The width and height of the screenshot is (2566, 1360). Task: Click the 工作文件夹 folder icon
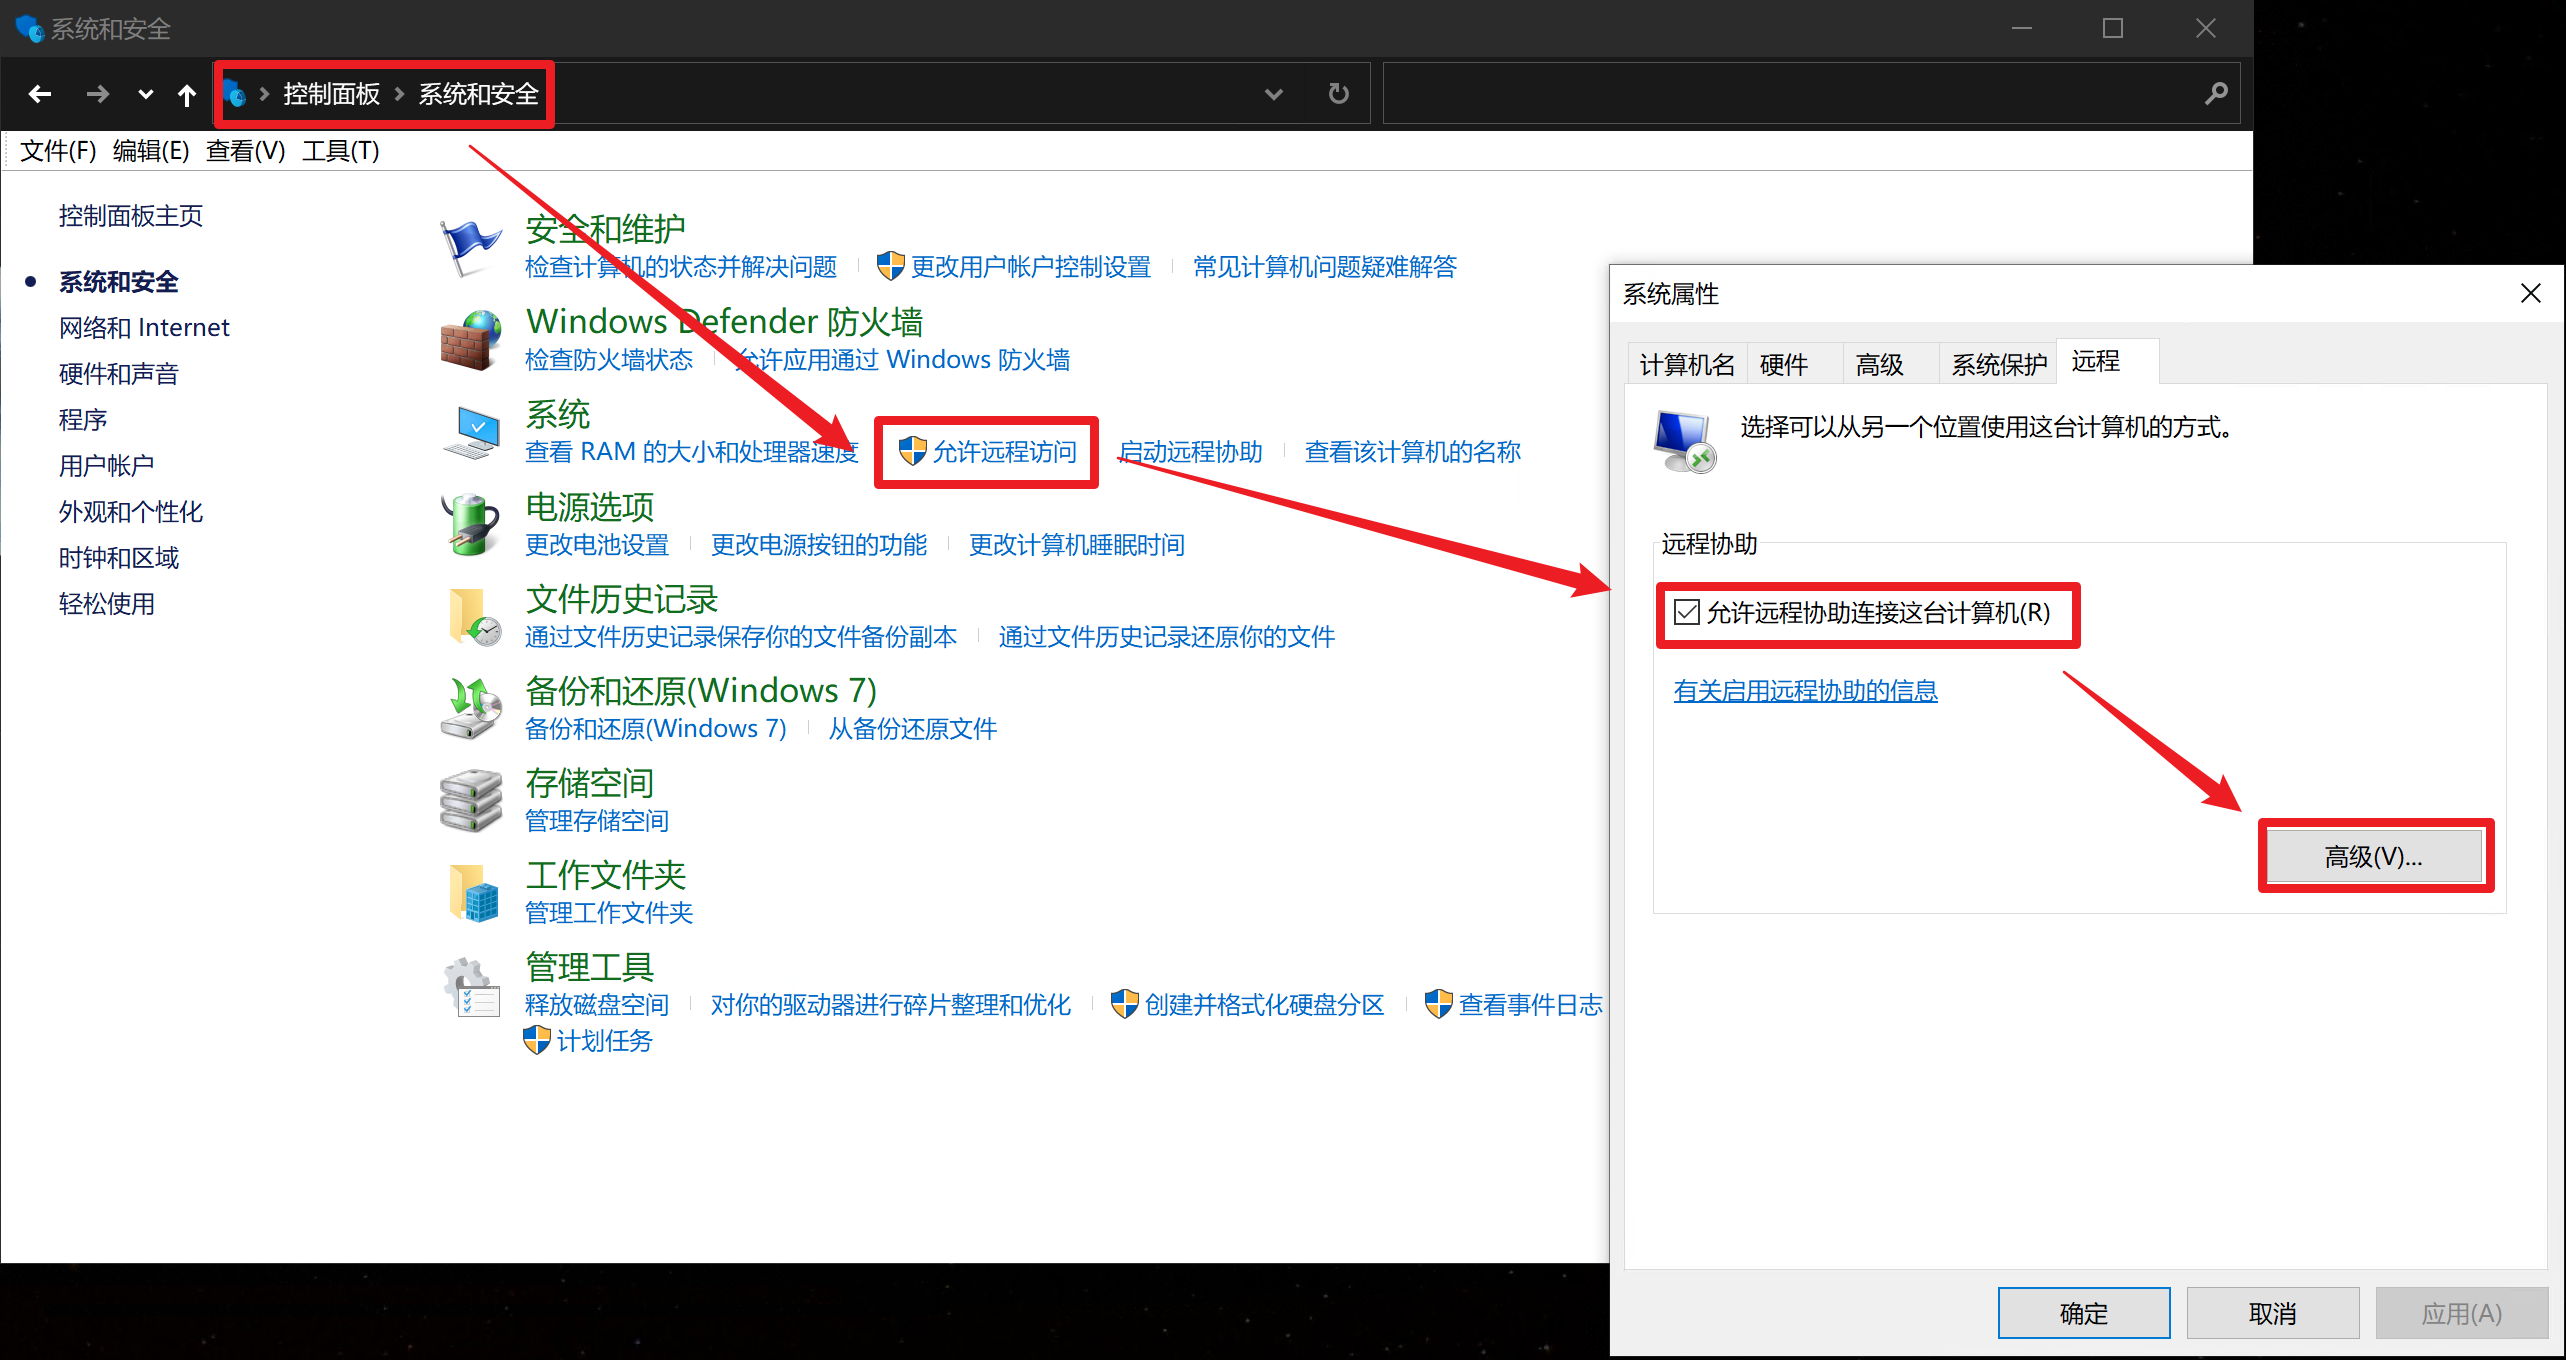[x=473, y=893]
